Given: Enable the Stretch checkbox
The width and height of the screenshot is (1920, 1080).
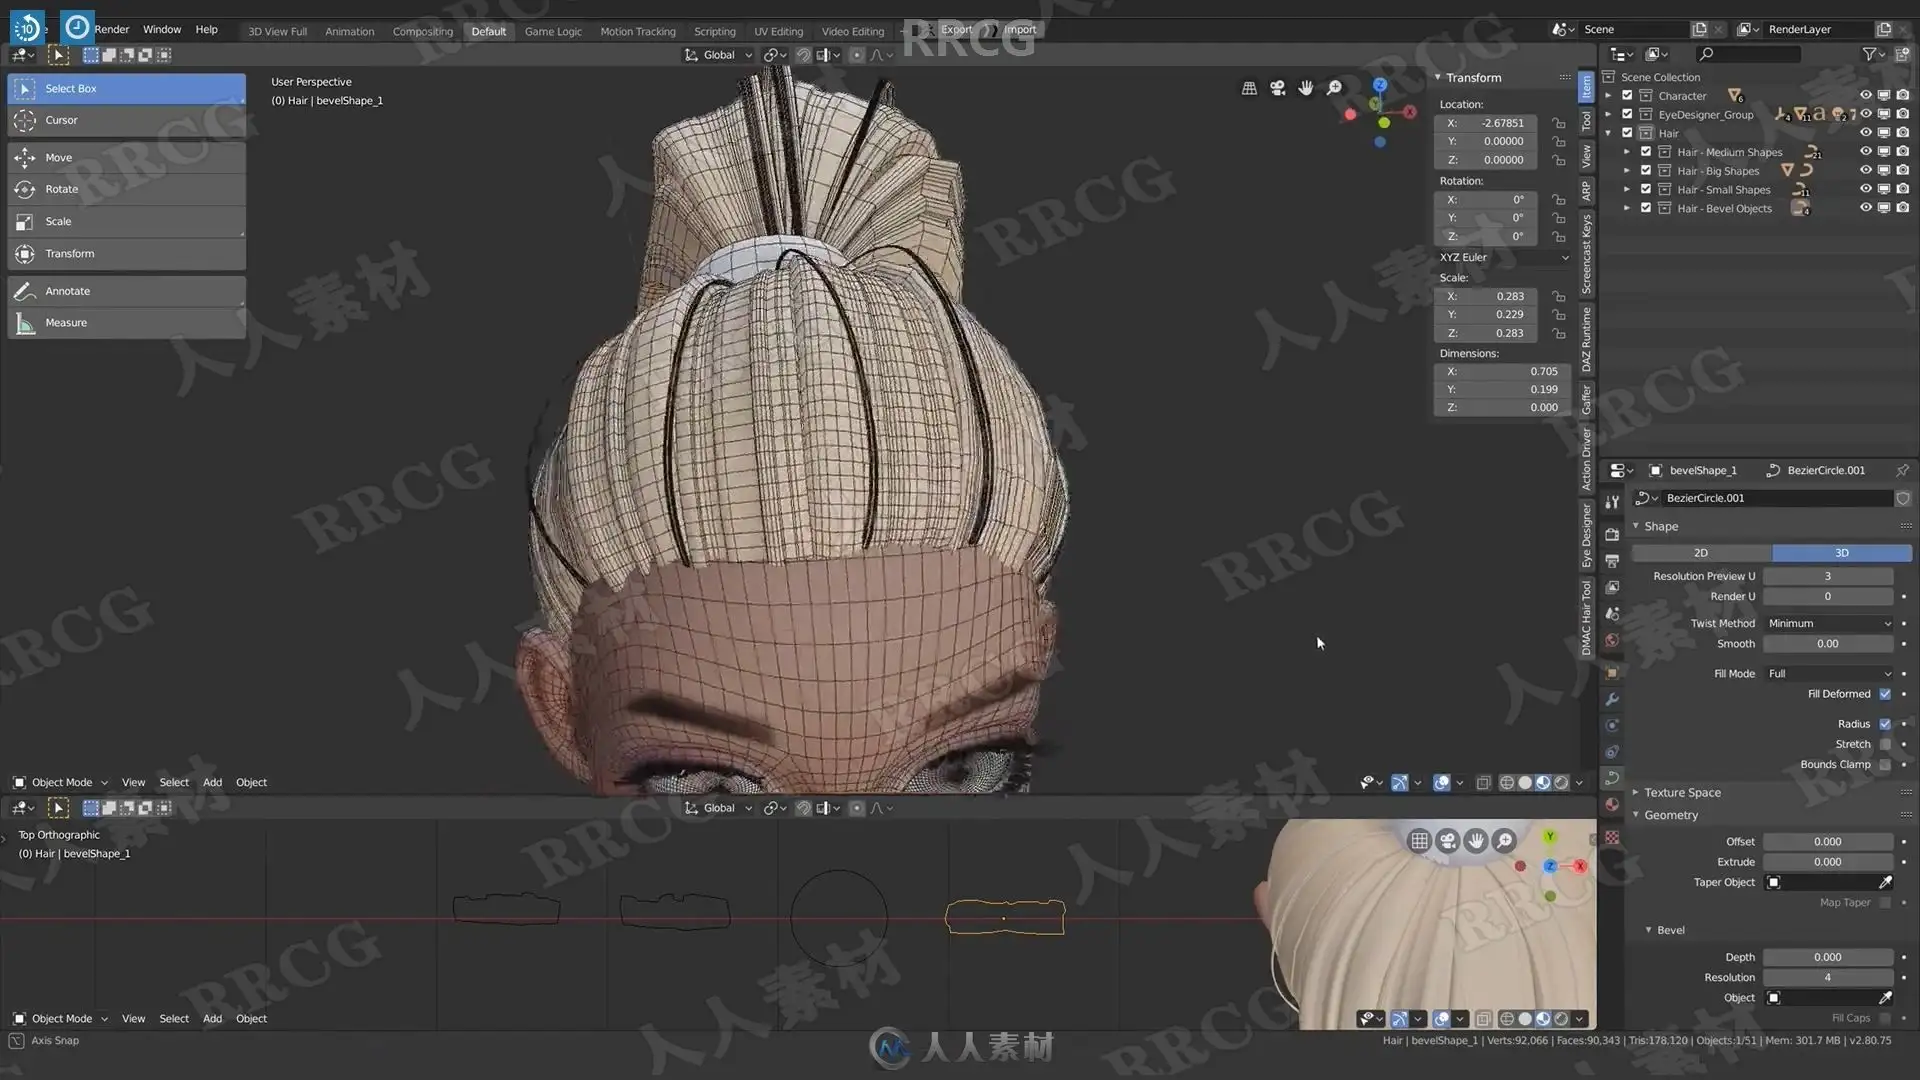Looking at the screenshot, I should pos(1885,744).
